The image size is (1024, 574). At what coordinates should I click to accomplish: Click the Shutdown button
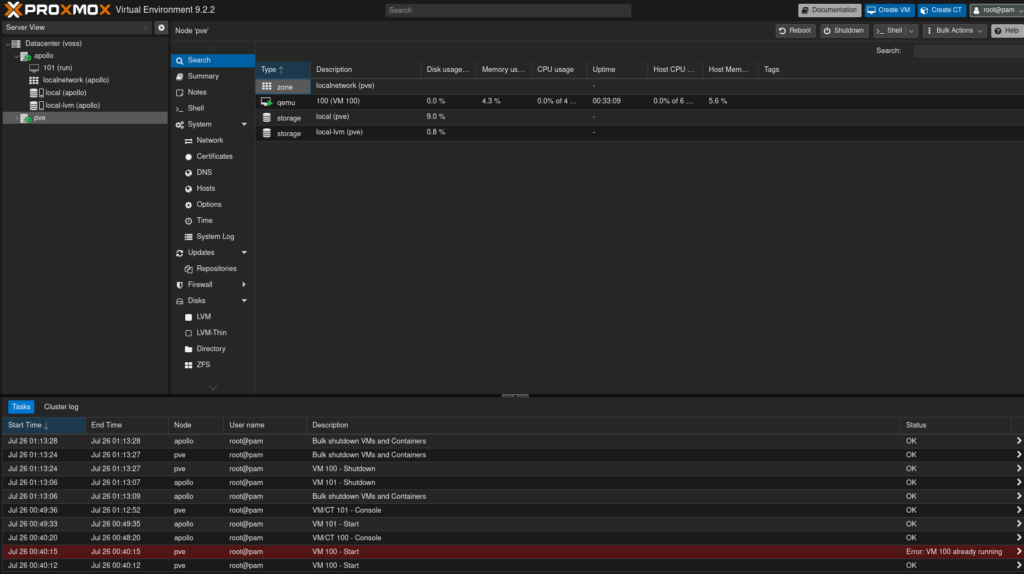click(844, 31)
